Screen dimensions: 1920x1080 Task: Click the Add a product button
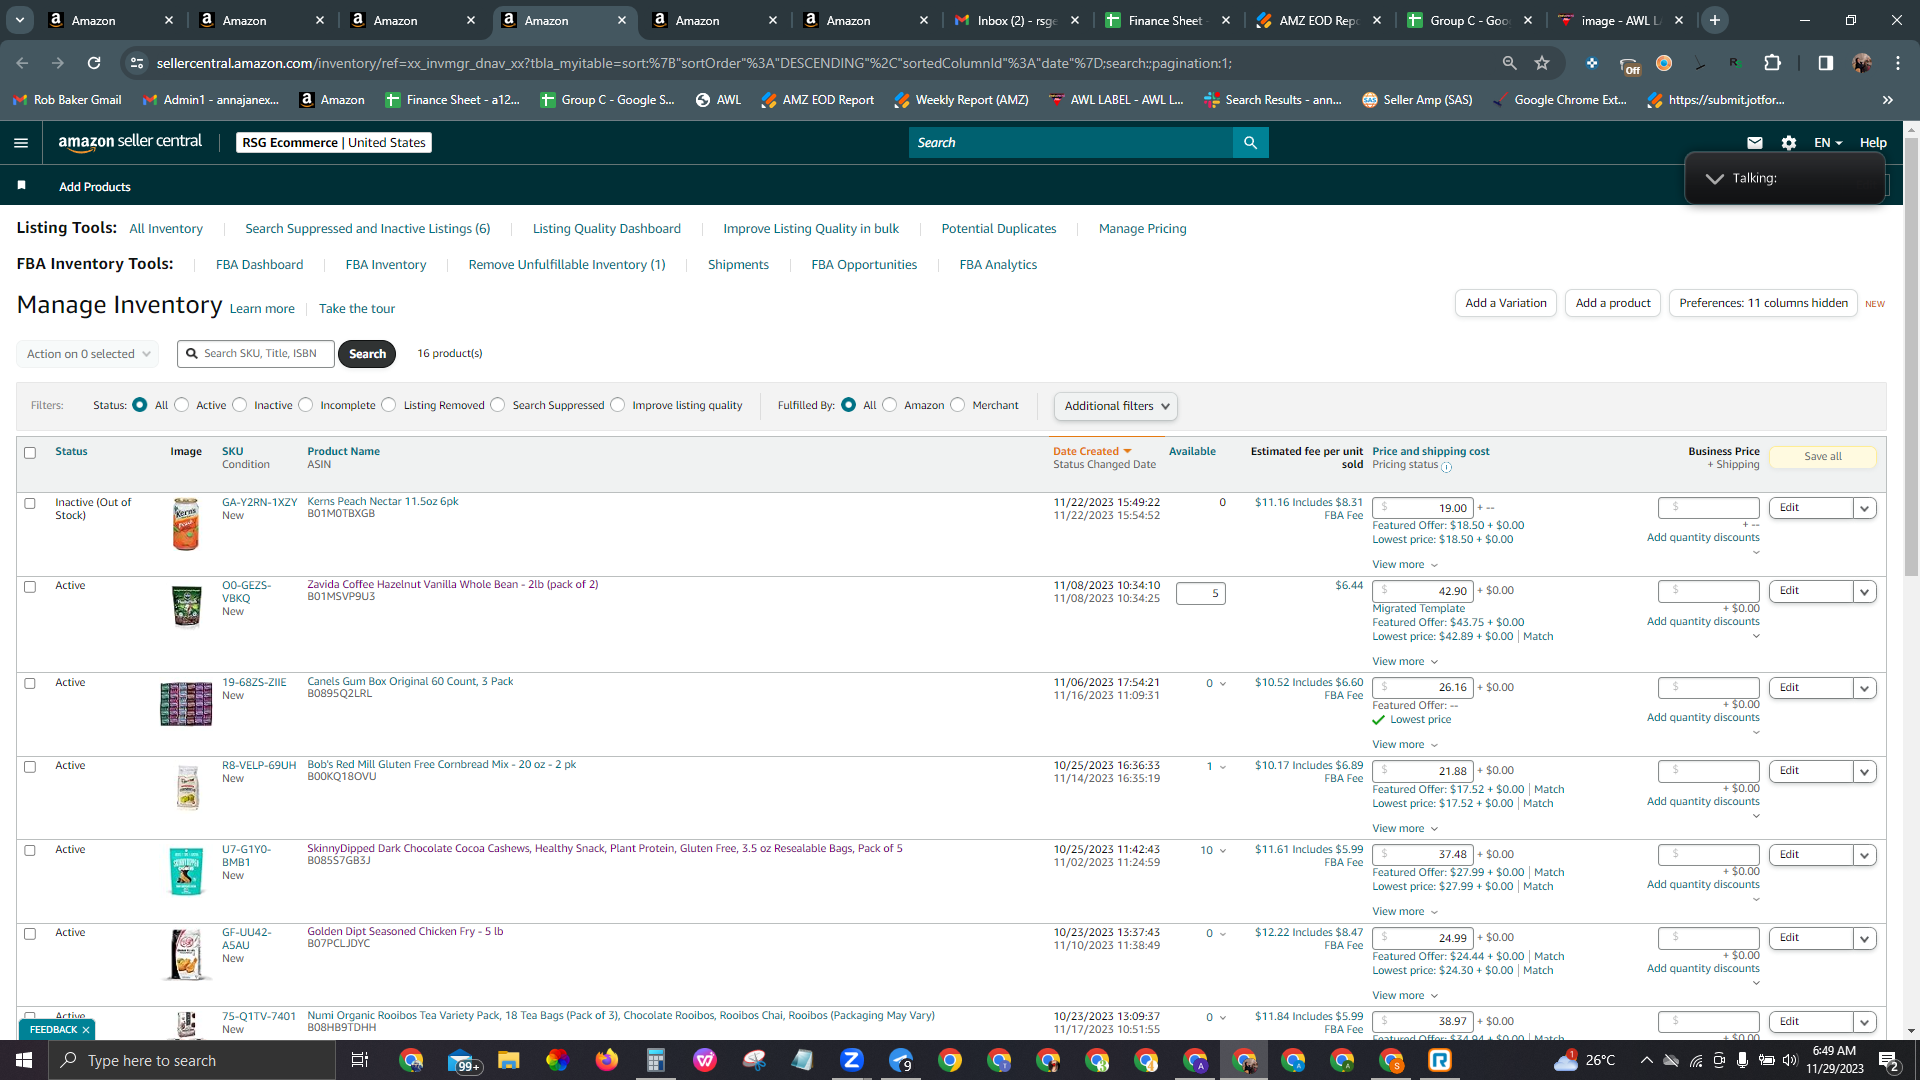pos(1613,303)
